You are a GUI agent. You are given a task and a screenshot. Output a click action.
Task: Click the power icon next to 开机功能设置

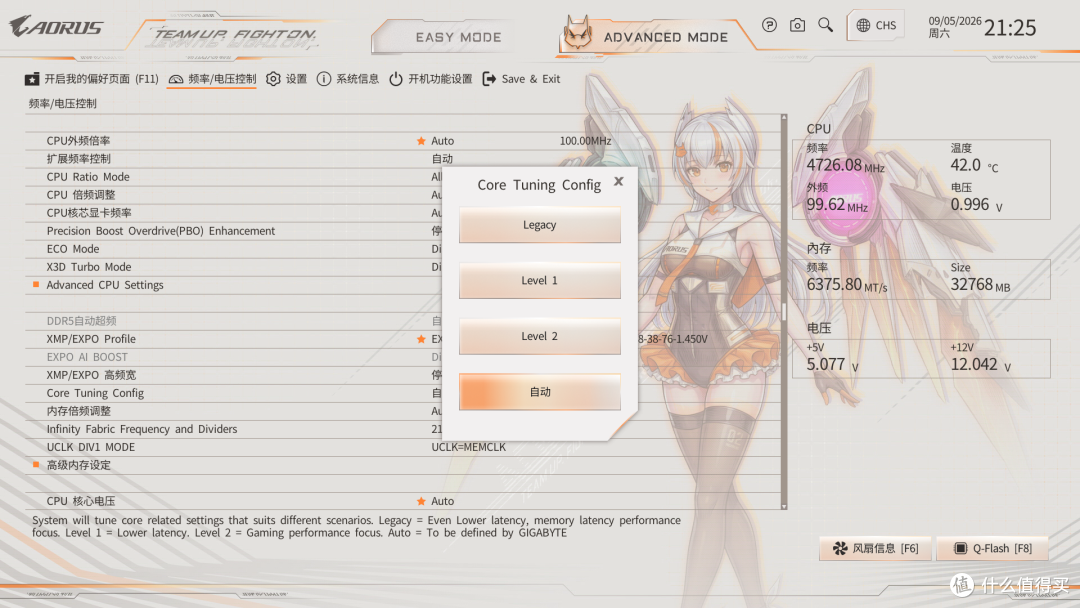(x=395, y=79)
